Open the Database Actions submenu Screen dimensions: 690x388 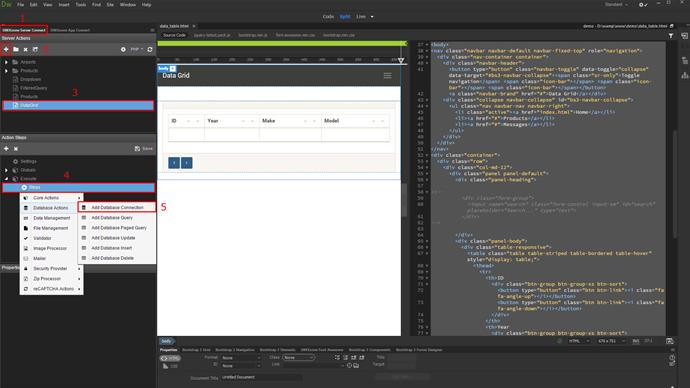51,208
